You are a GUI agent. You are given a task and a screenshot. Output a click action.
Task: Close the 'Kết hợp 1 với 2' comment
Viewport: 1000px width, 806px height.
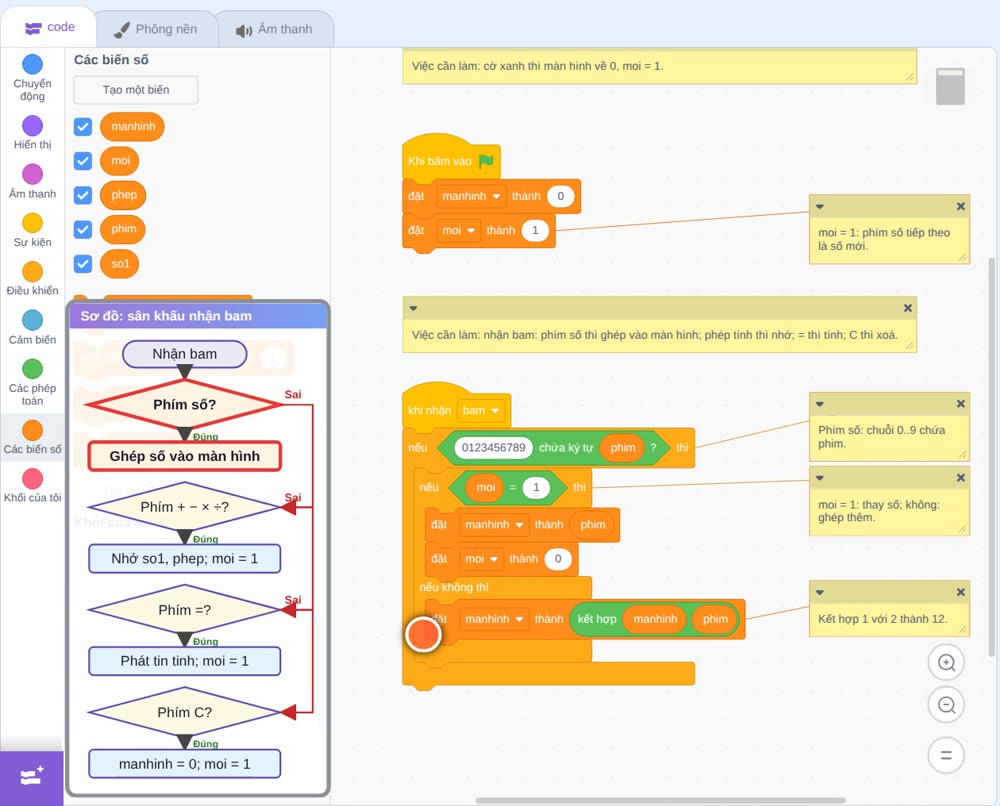click(x=960, y=592)
